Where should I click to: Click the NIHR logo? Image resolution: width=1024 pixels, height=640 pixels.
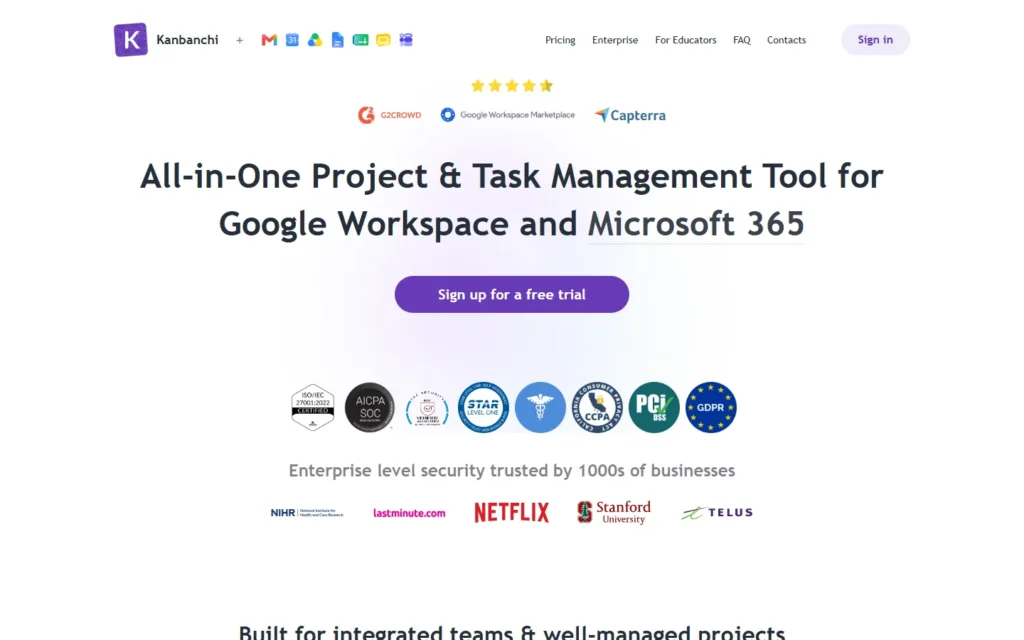[x=307, y=513]
